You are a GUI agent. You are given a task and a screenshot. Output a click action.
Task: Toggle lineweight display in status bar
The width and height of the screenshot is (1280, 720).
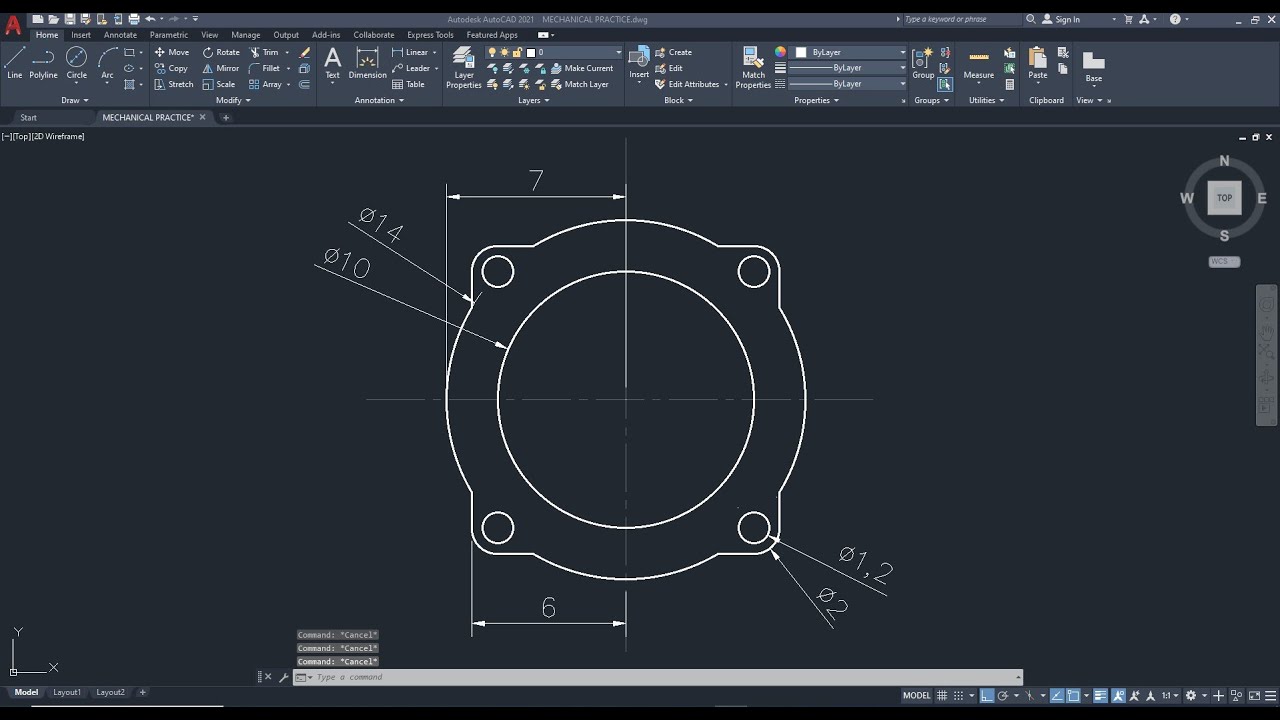[x=1100, y=695]
